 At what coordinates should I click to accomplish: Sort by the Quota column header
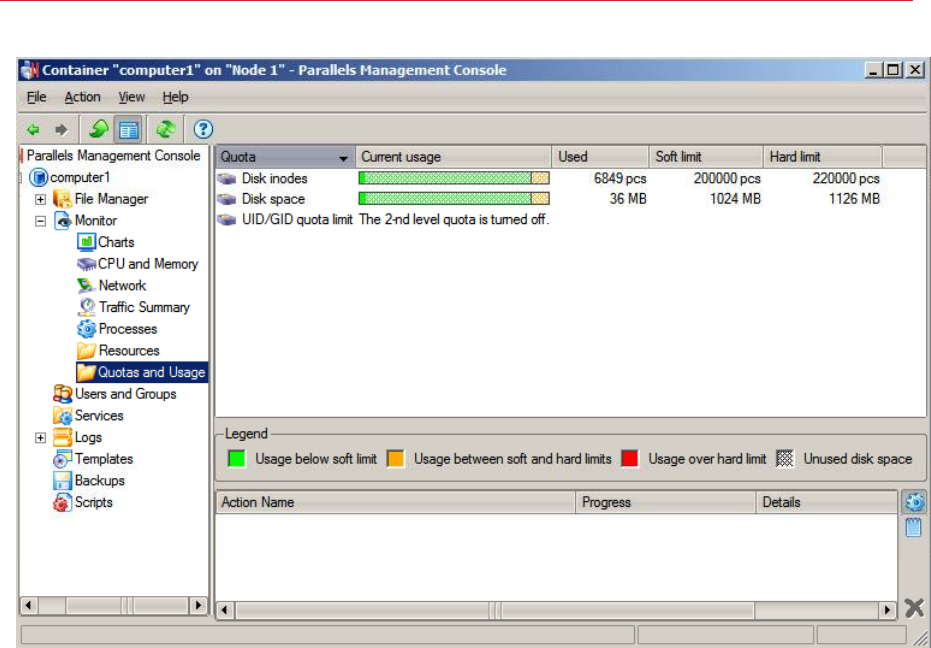click(286, 157)
